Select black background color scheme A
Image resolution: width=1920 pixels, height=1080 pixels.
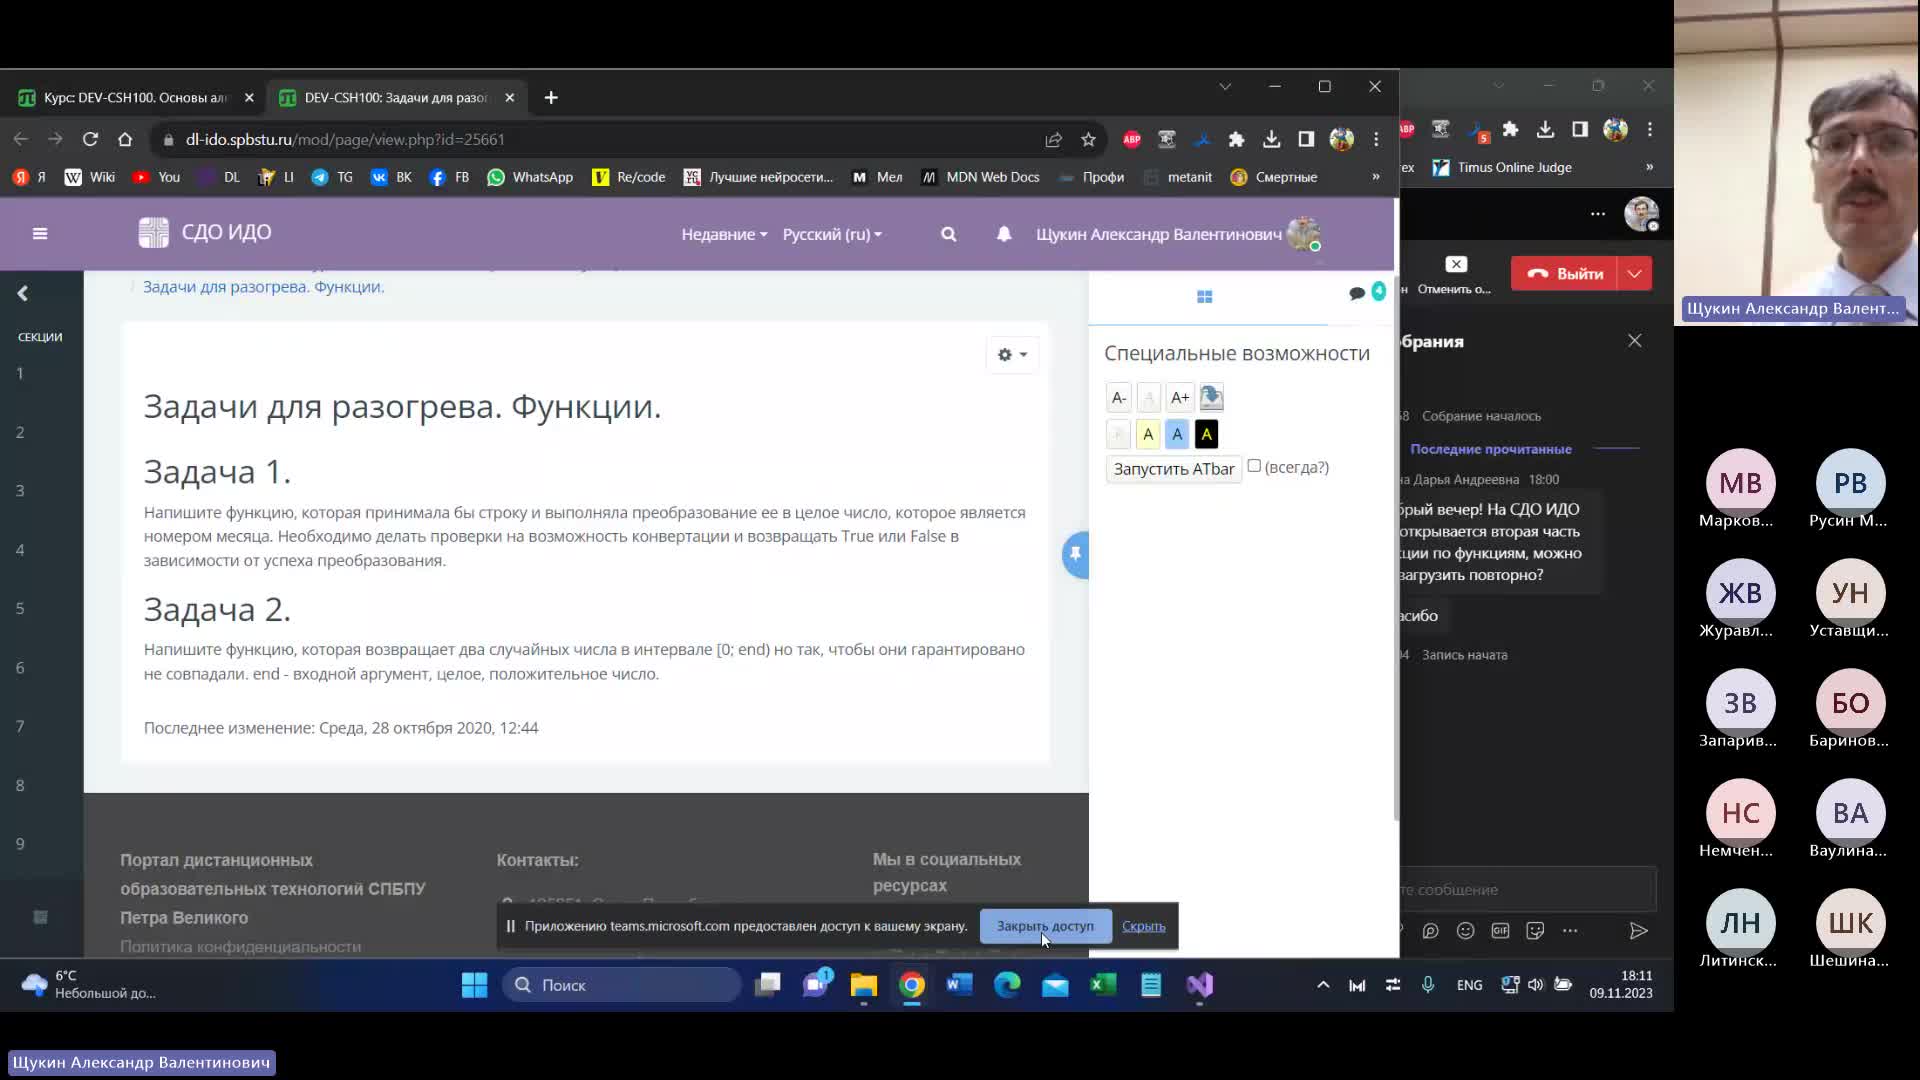point(1206,434)
